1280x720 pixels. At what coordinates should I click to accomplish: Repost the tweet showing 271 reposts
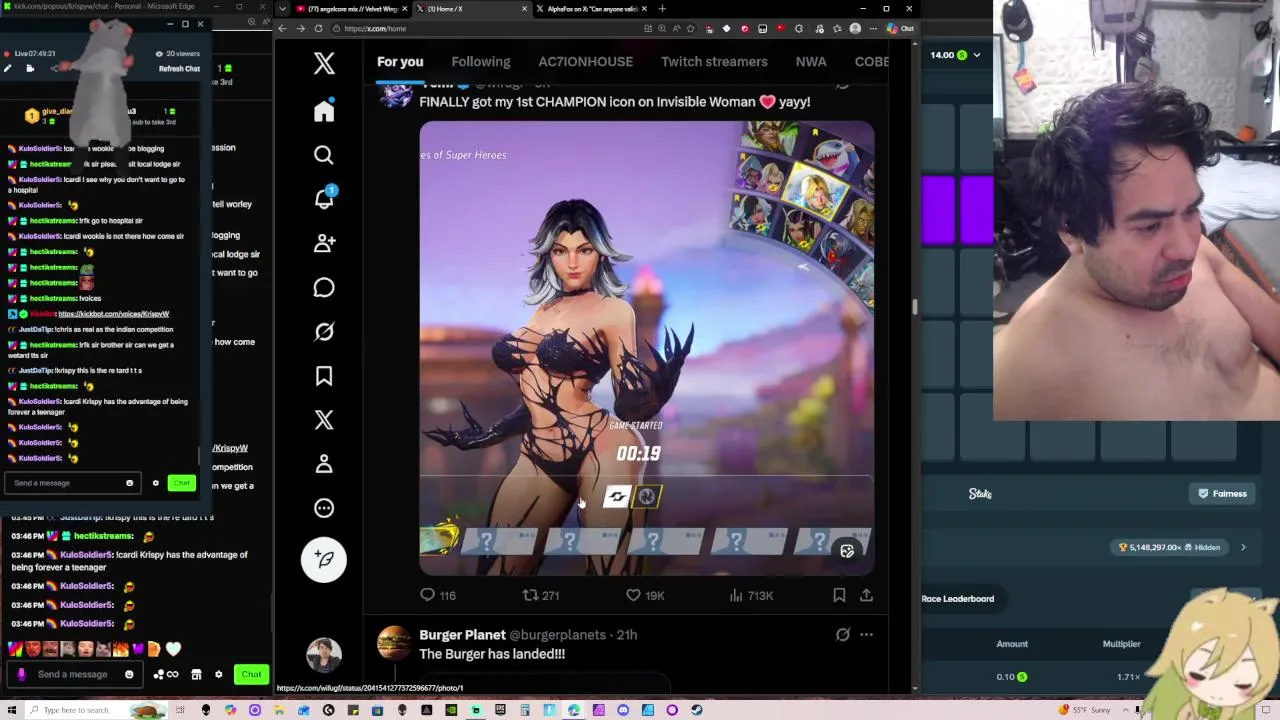541,595
